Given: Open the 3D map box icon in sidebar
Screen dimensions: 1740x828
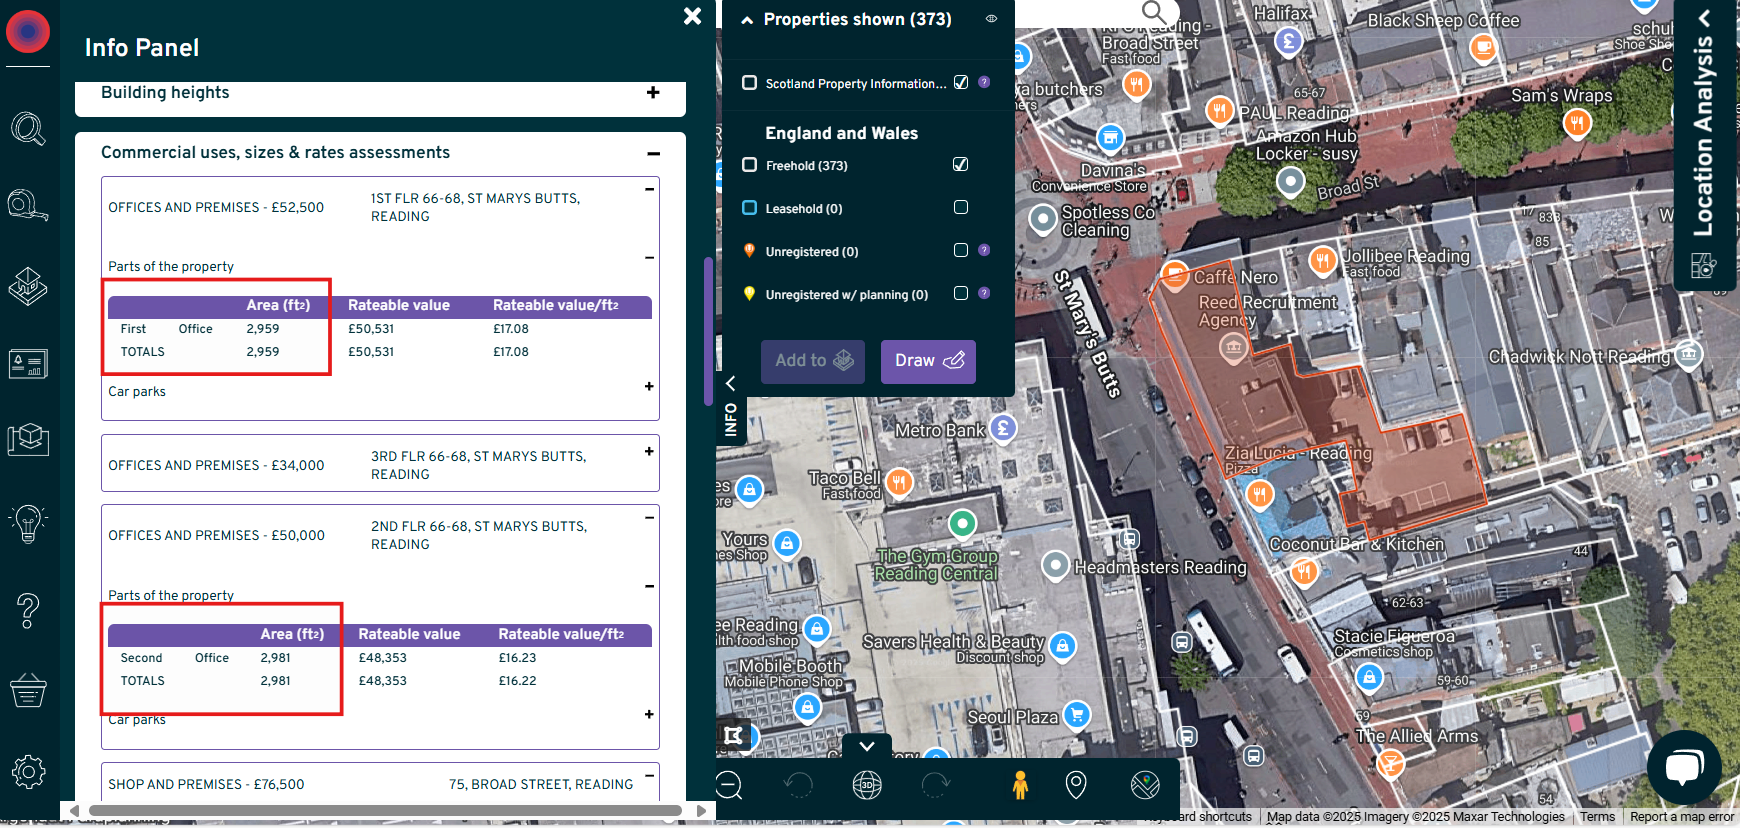Looking at the screenshot, I should [28, 439].
